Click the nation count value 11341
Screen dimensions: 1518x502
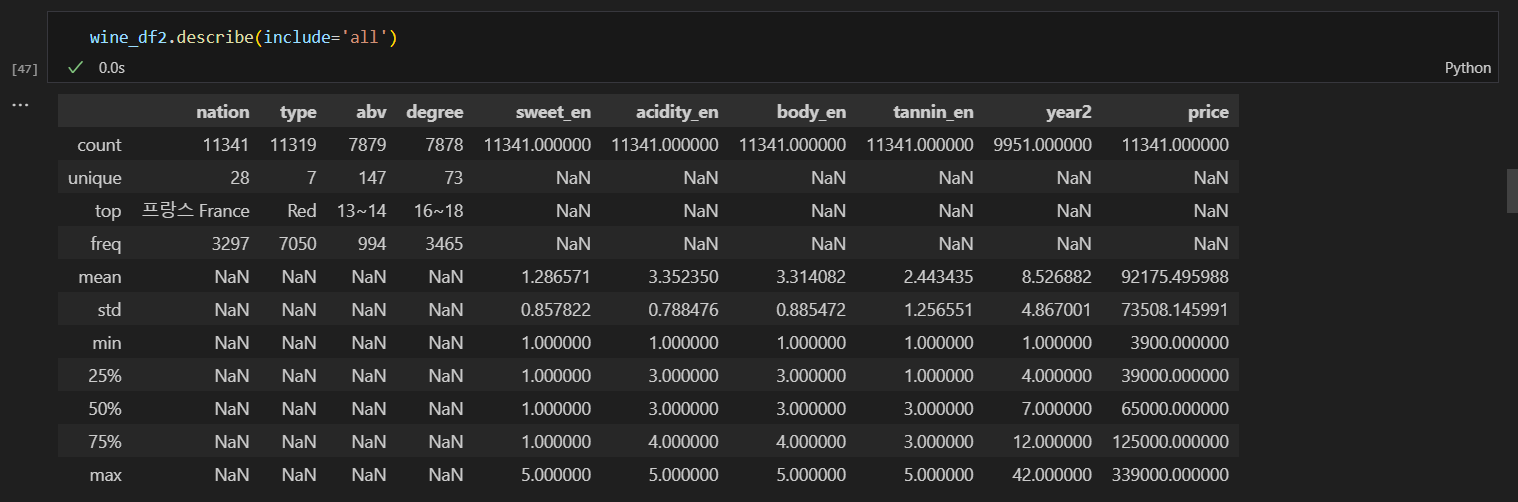(x=226, y=145)
